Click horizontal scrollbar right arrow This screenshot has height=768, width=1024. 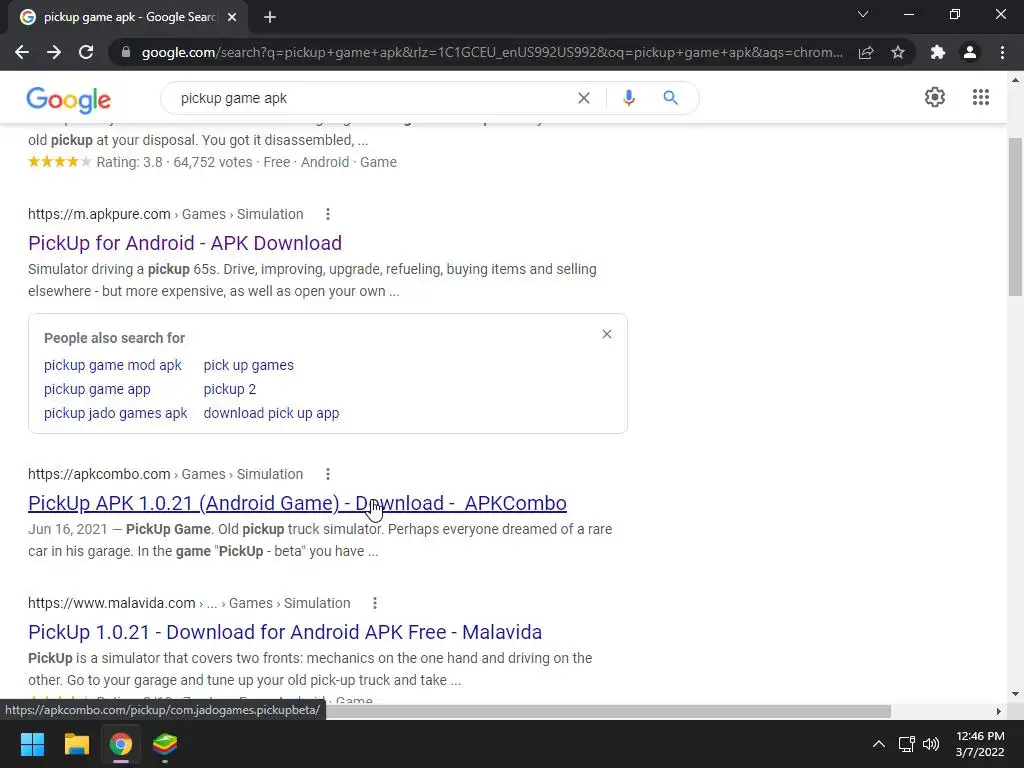click(998, 711)
